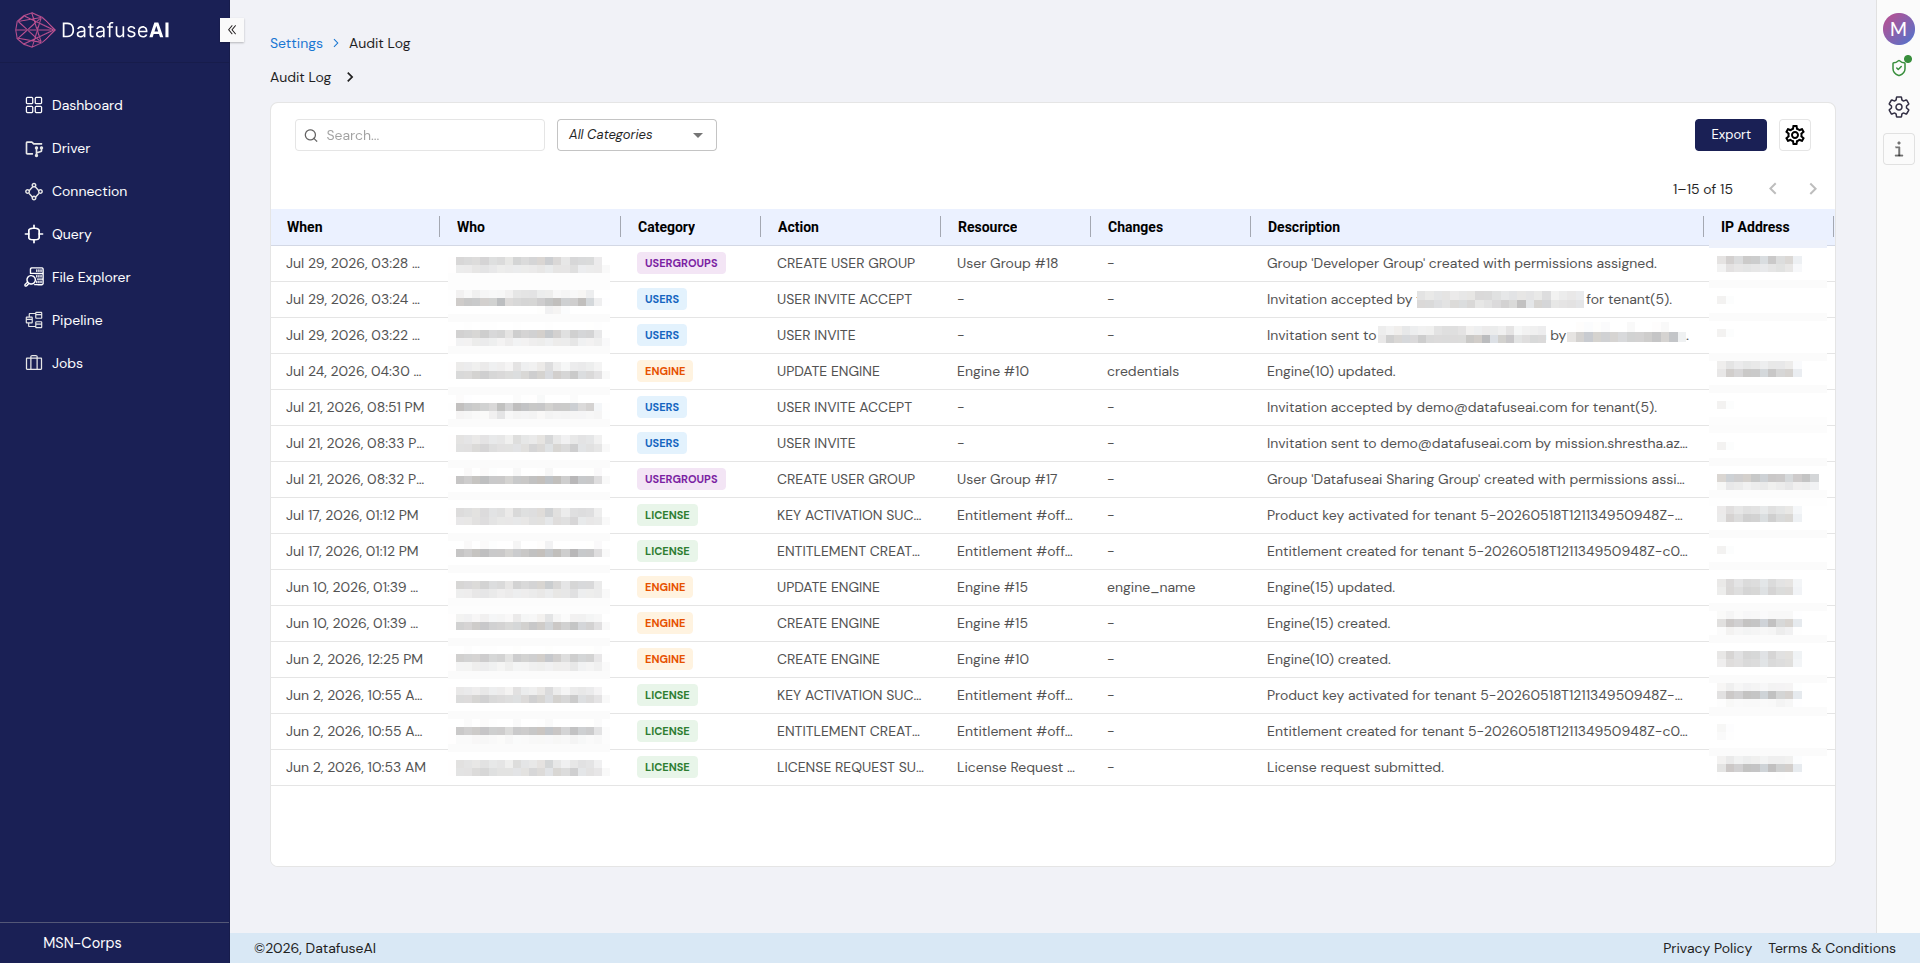Click 'Jun 2, 2026, 10:53 AM' timestamp
This screenshot has width=1920, height=963.
tap(356, 767)
